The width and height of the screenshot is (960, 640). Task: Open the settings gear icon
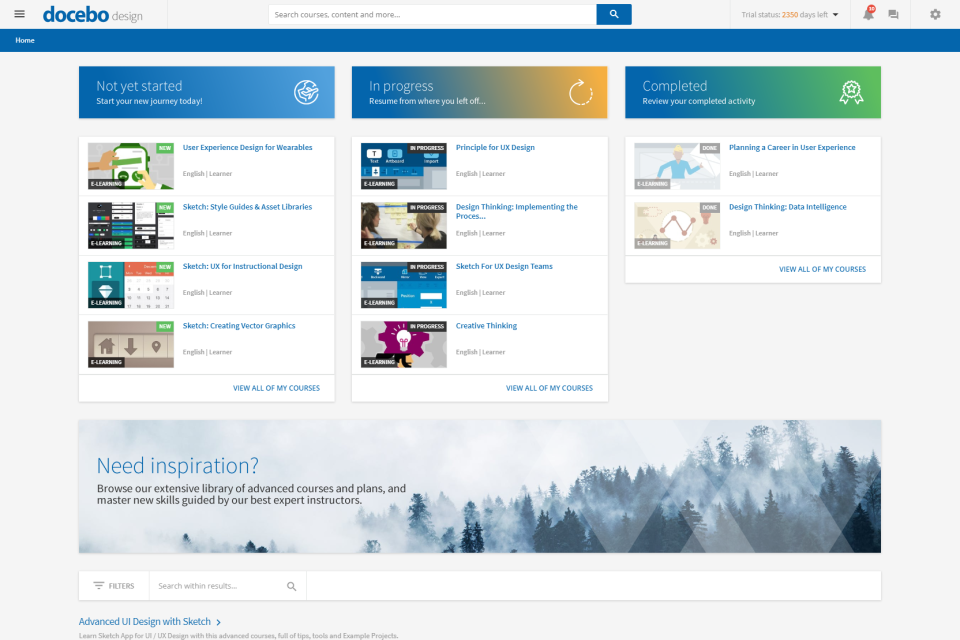pos(935,14)
